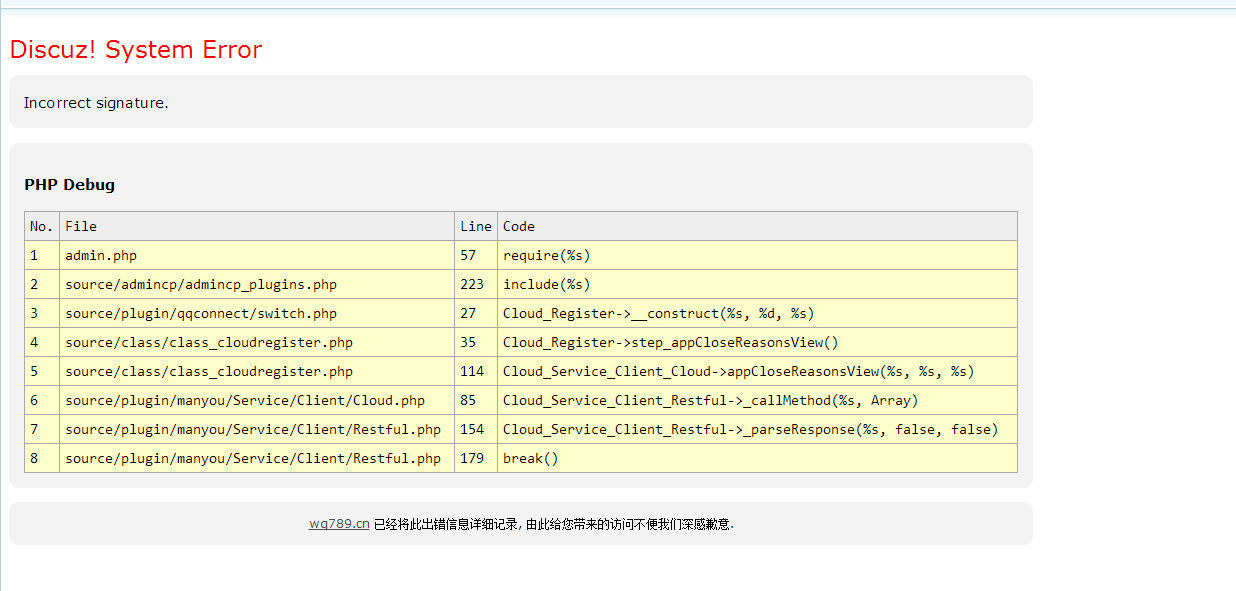Click the "File" column header
Image resolution: width=1236 pixels, height=591 pixels.
point(257,226)
